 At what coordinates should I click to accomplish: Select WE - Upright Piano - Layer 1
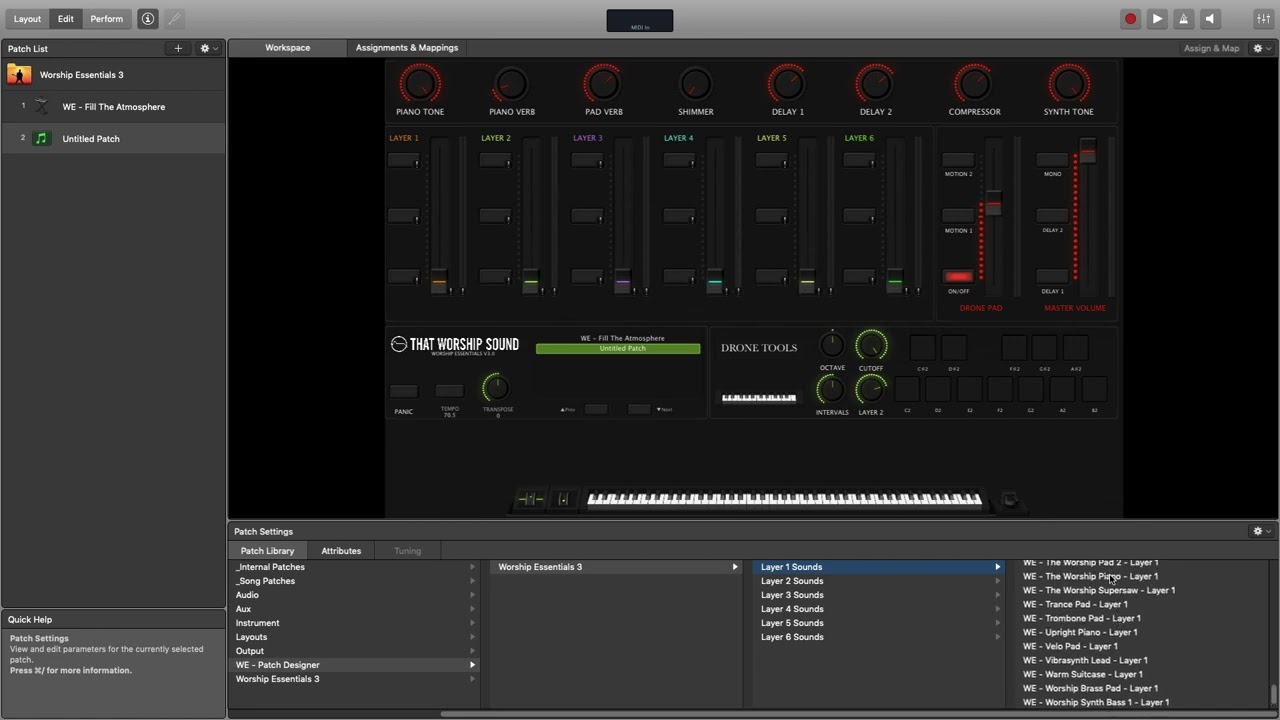(1080, 632)
